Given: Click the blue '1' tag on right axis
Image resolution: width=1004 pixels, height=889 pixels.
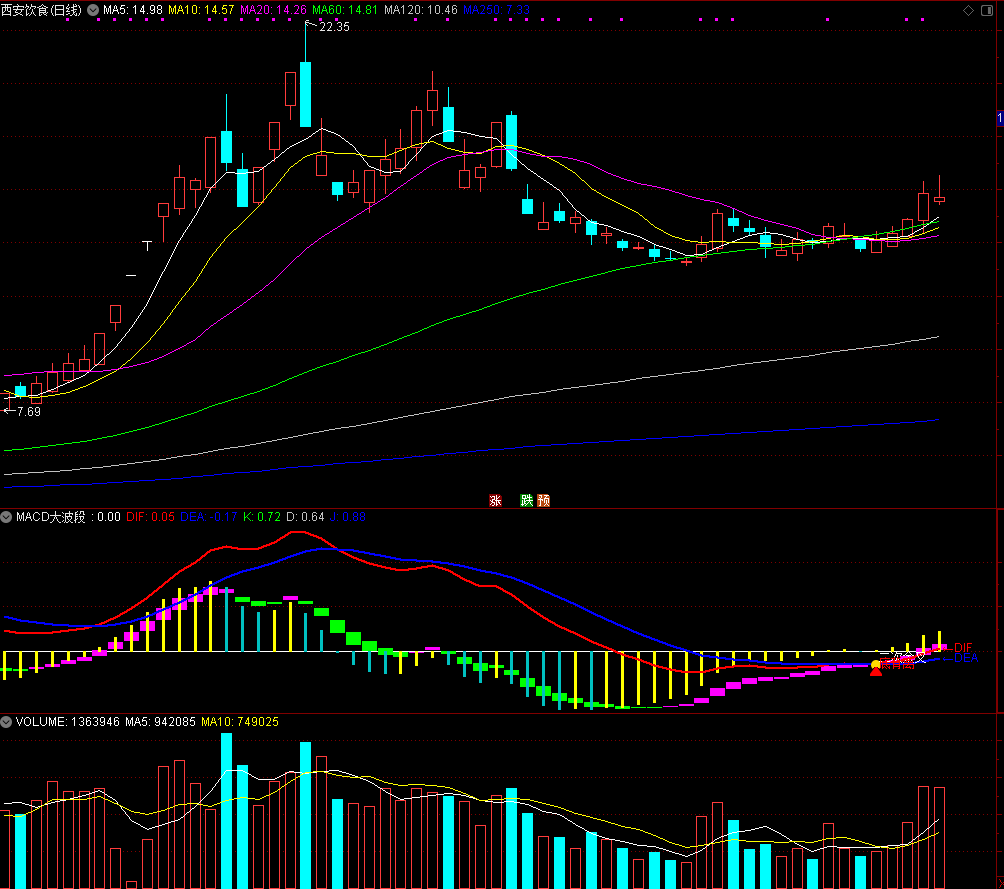Looking at the screenshot, I should tap(1000, 118).
